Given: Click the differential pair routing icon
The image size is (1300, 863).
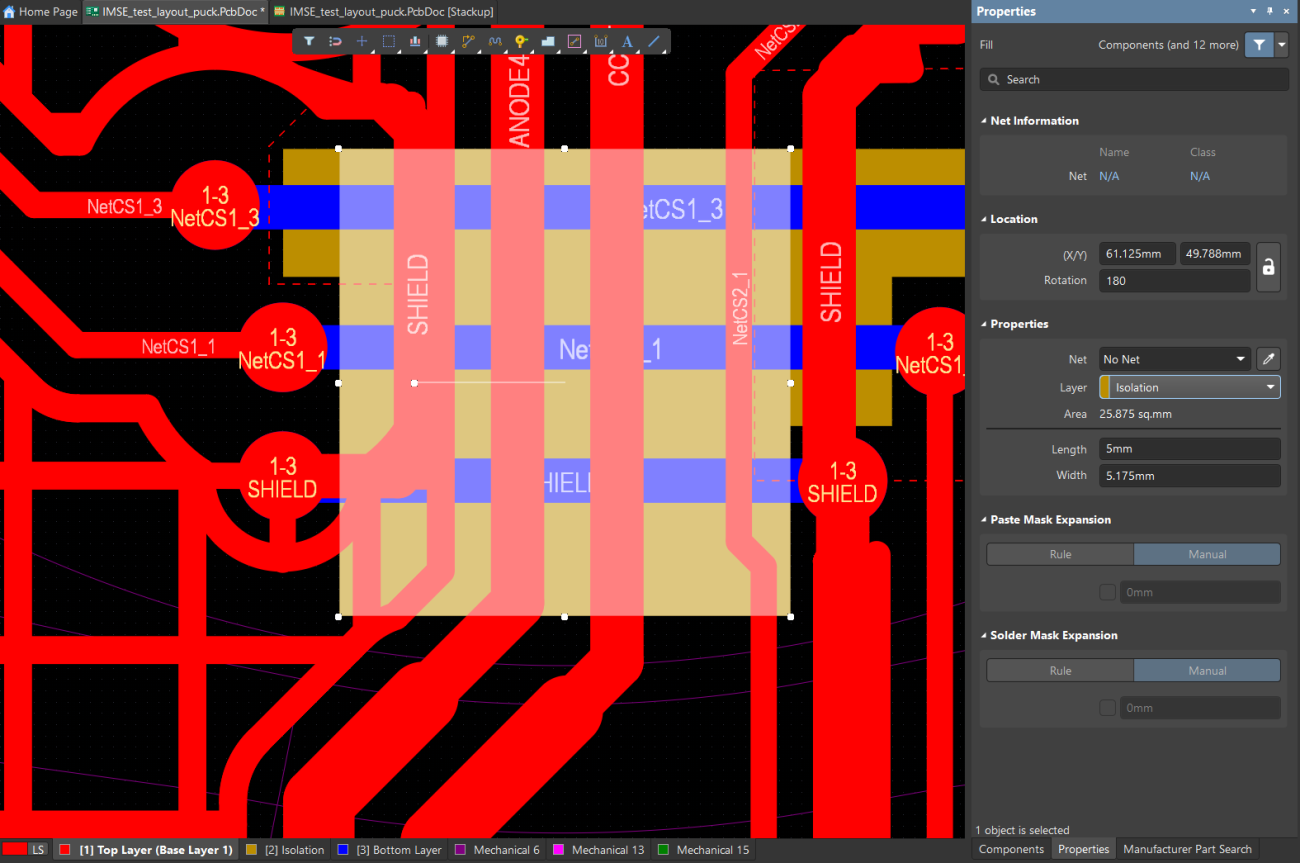Looking at the screenshot, I should tap(495, 41).
